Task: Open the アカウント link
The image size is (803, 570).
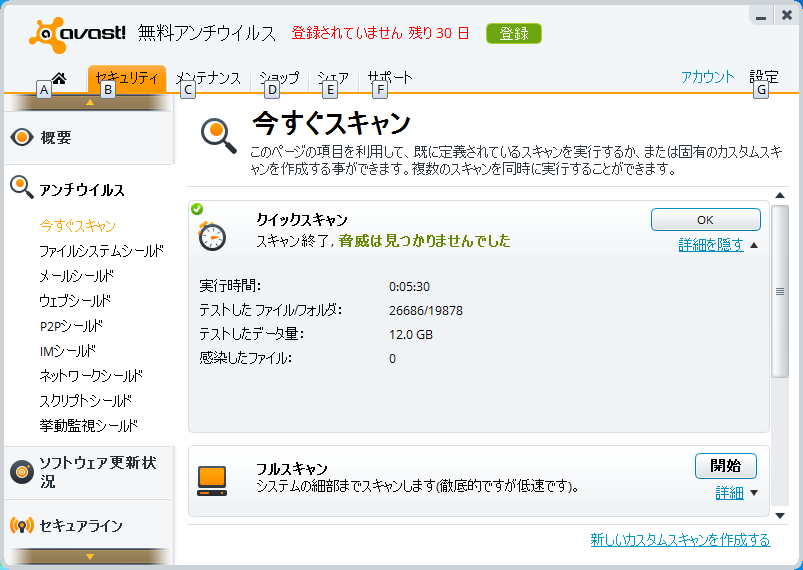Action: pos(707,77)
